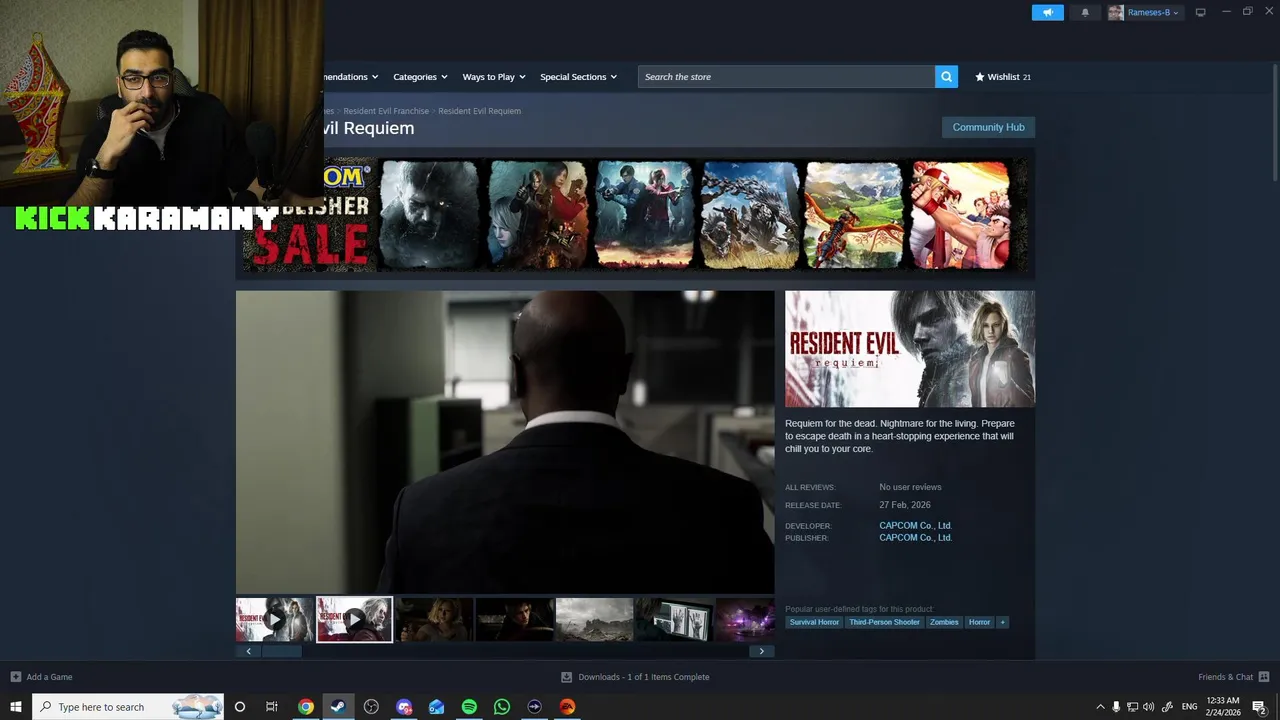Click the Windows Type here to search box

(x=129, y=707)
